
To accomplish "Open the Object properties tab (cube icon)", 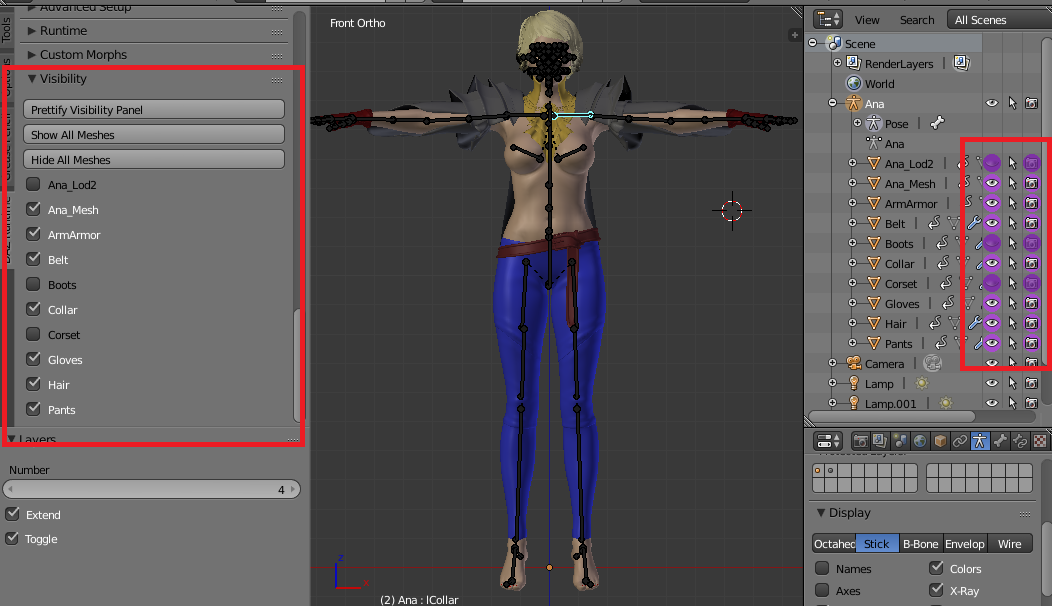I will coord(940,441).
